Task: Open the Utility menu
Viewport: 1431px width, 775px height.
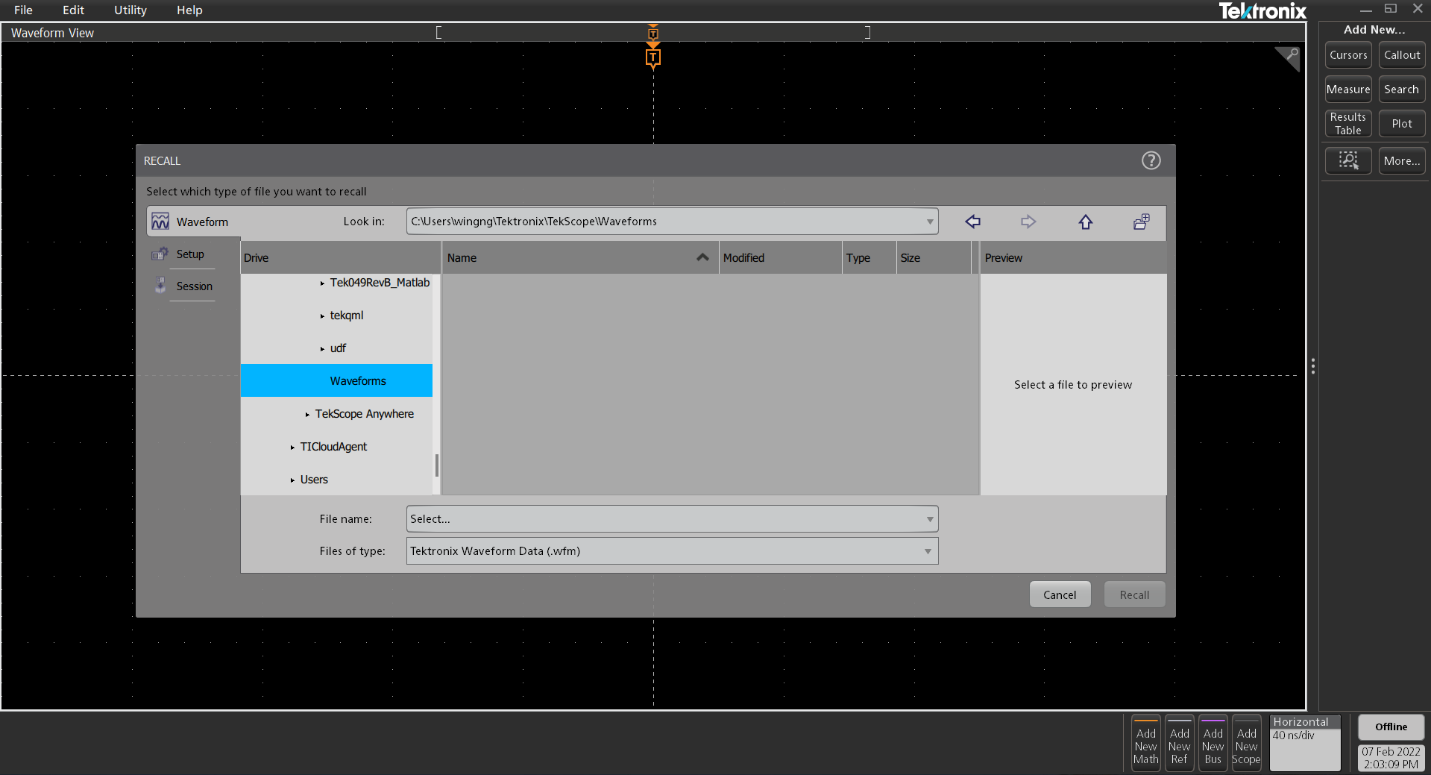Action: (x=129, y=10)
